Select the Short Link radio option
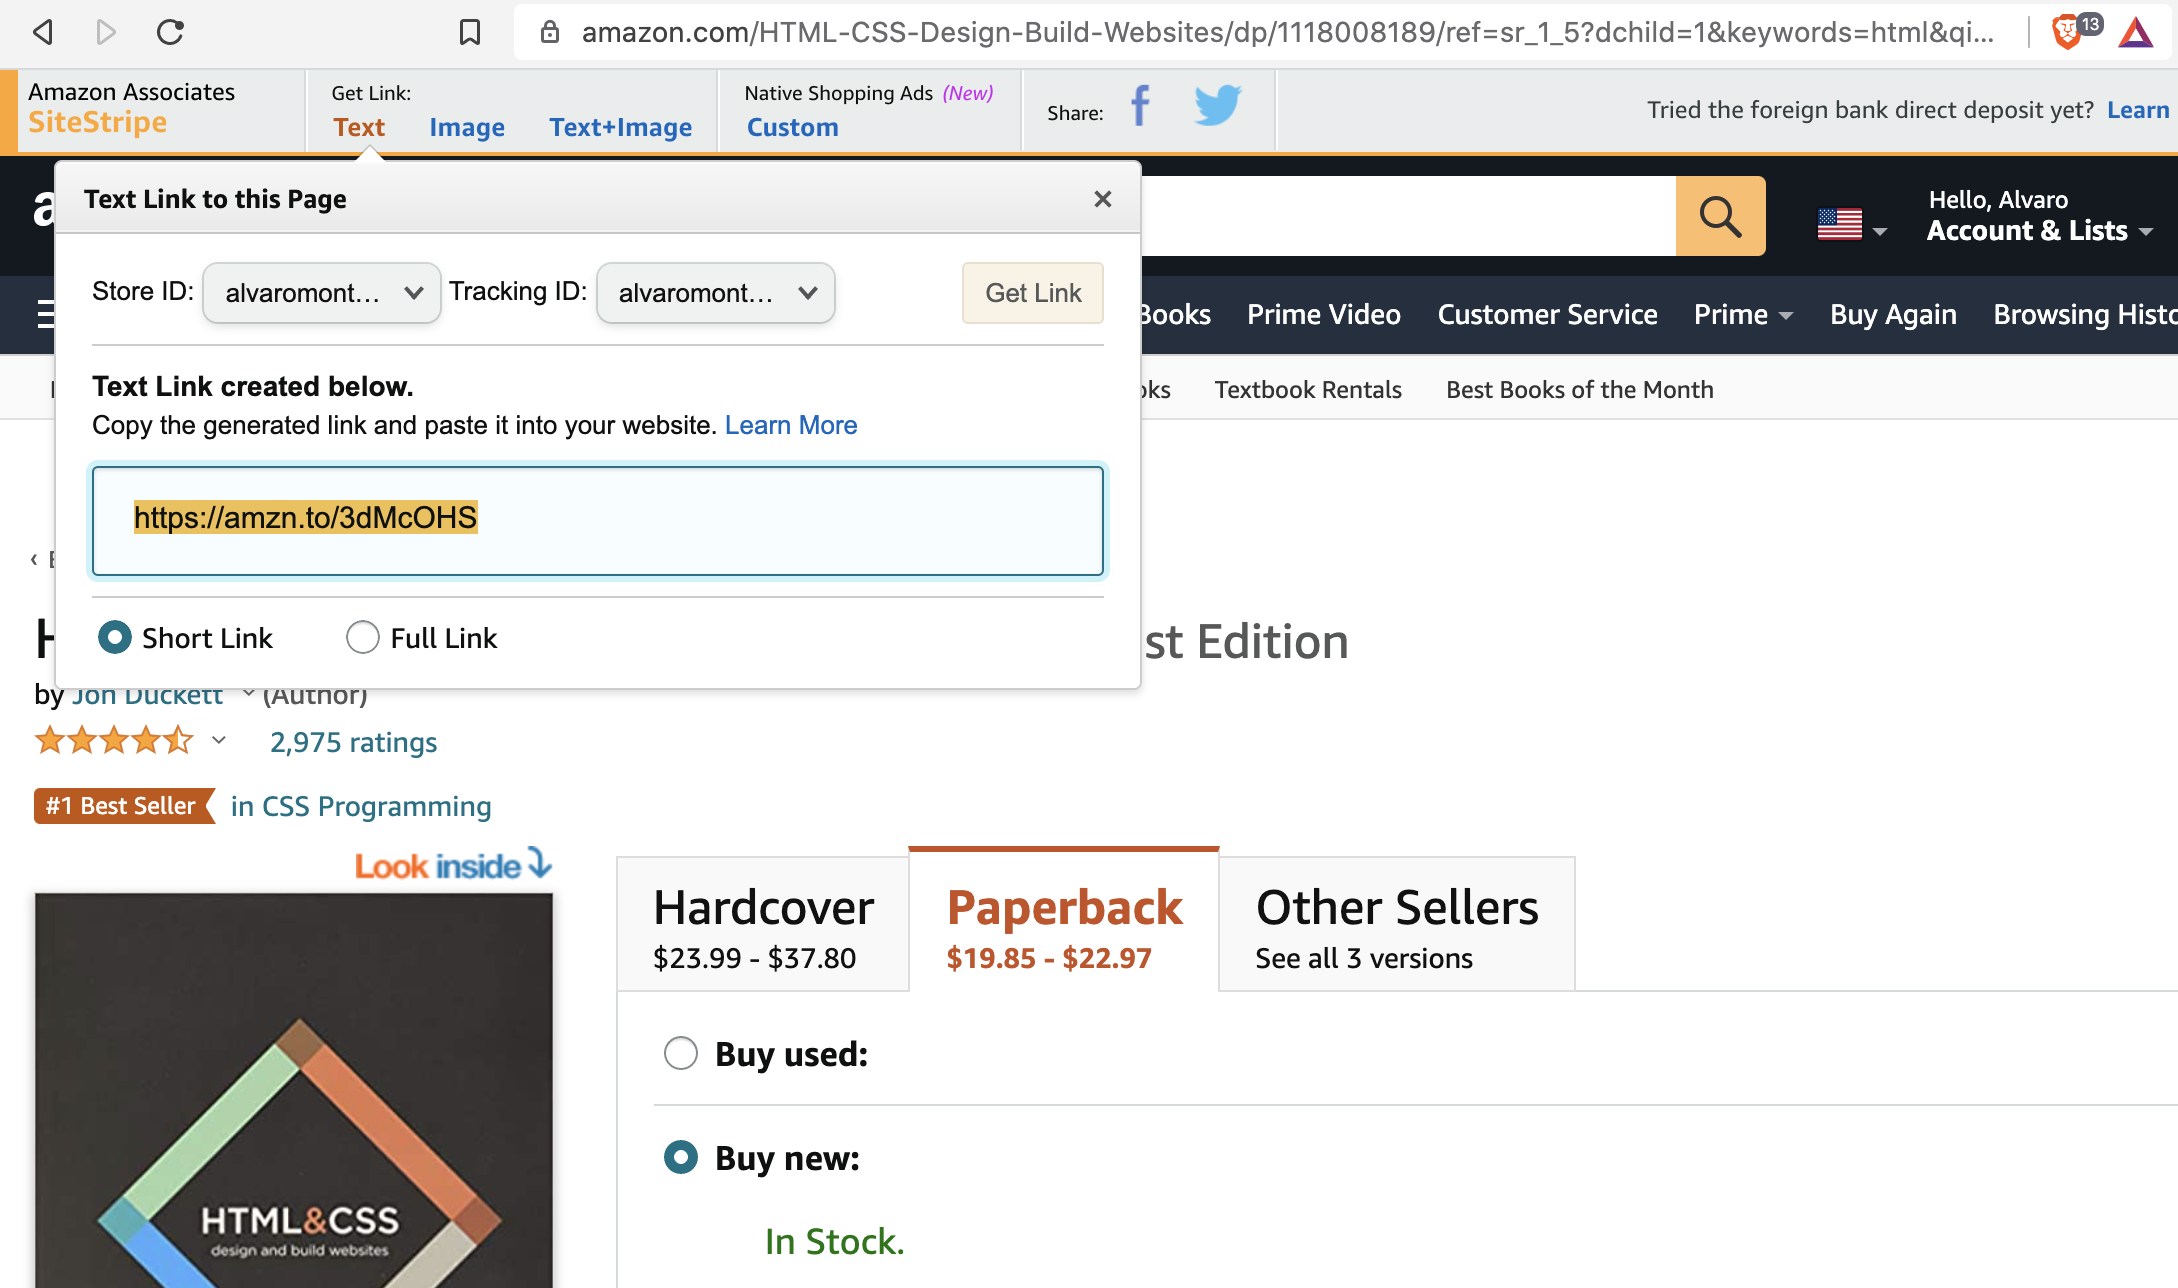Viewport: 2178px width, 1288px height. tap(115, 638)
